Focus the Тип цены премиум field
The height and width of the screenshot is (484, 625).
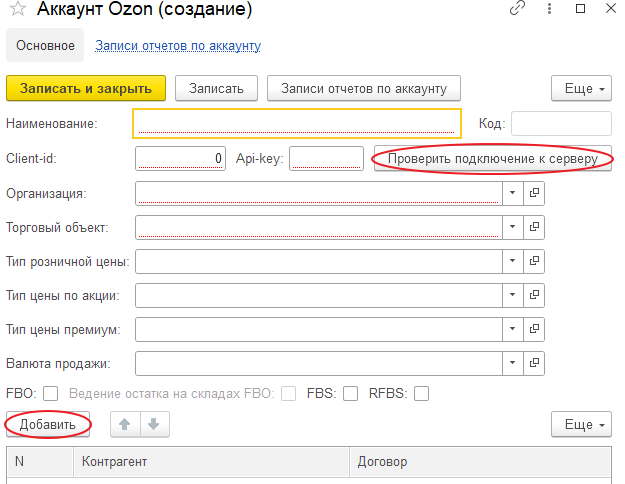click(x=319, y=329)
